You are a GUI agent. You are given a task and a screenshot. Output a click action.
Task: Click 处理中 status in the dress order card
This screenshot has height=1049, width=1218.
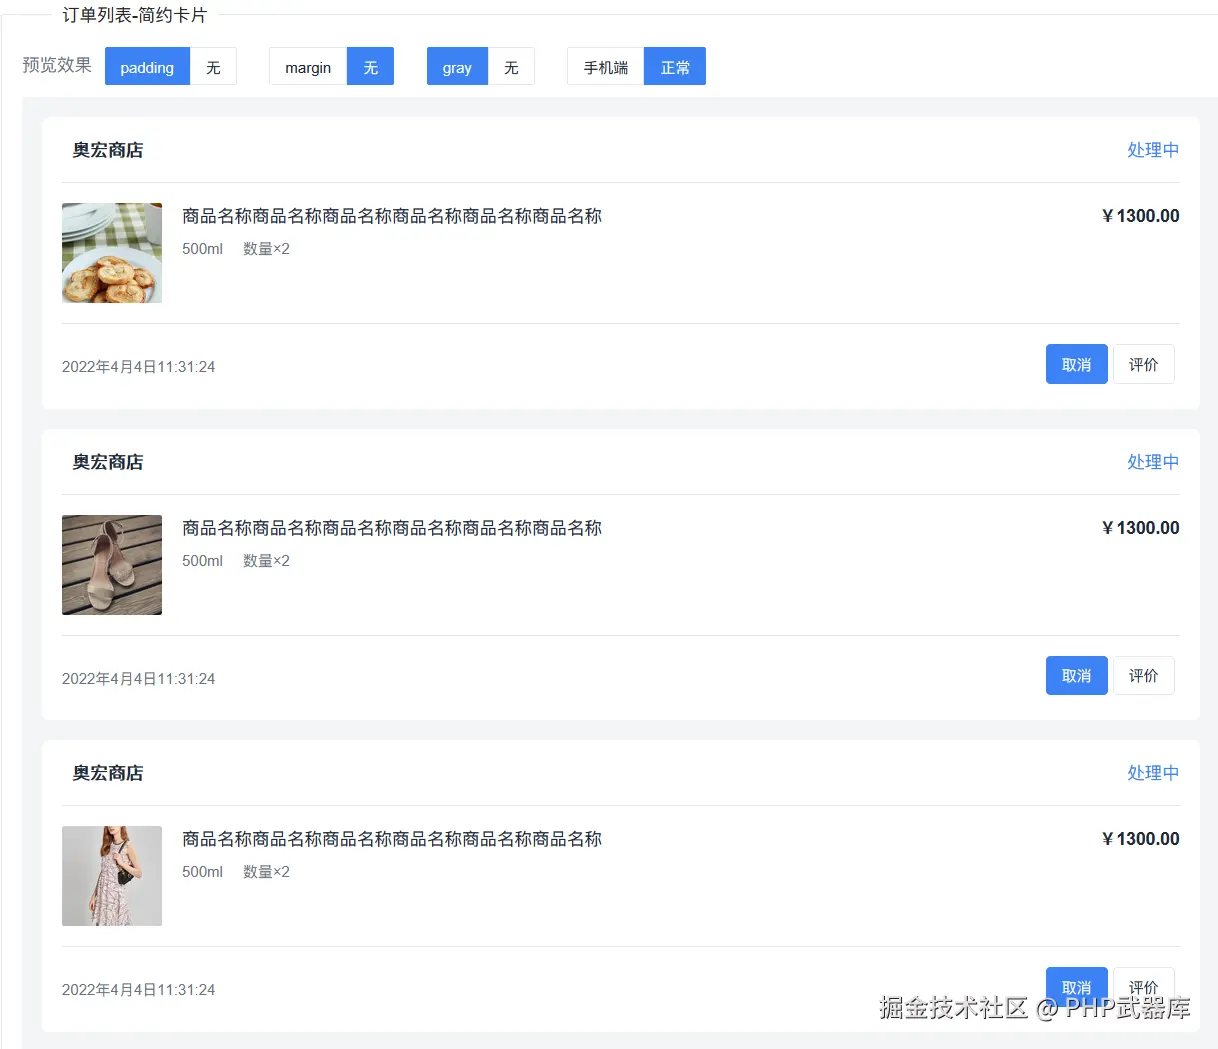tap(1153, 773)
